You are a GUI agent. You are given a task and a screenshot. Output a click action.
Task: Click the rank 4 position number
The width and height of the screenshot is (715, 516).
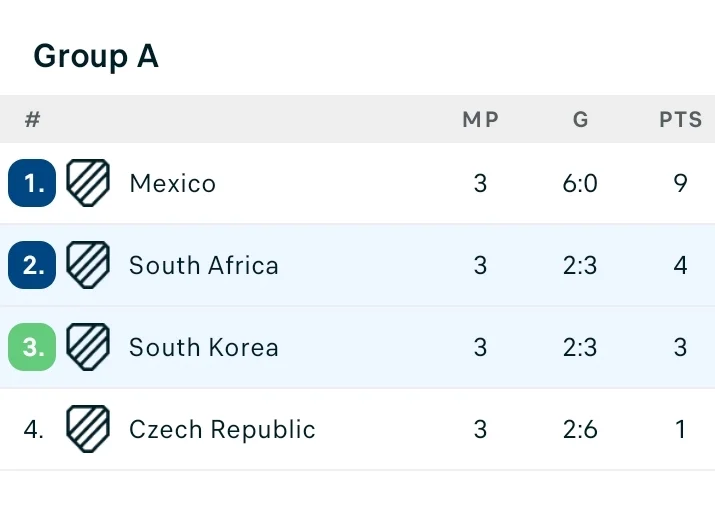pyautogui.click(x=33, y=429)
